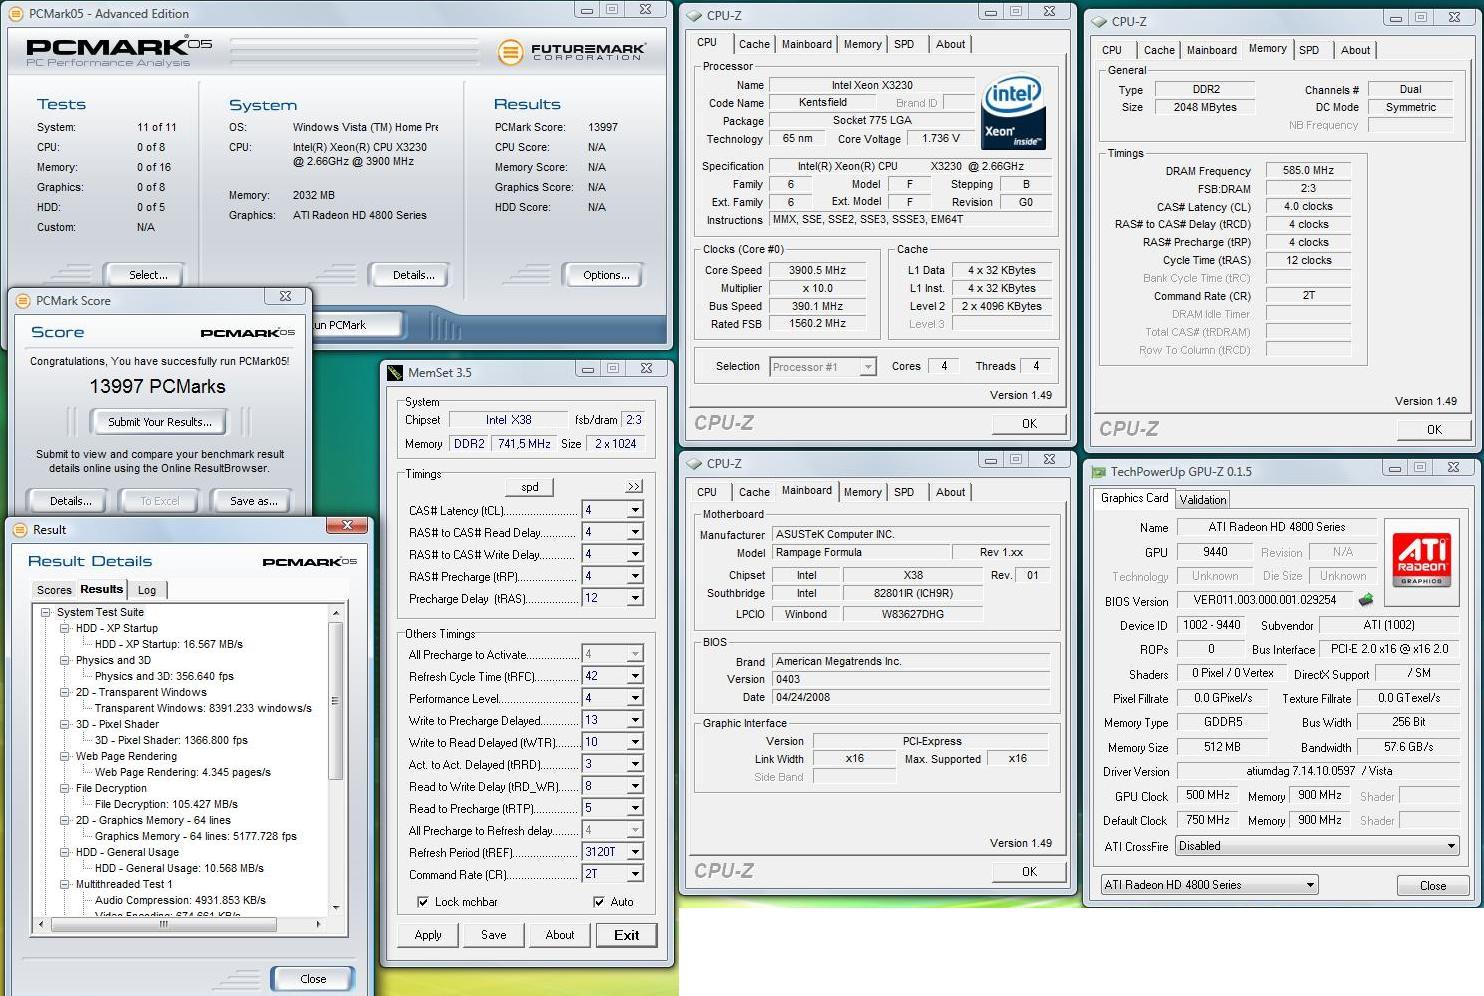Click the >> button next to spd in MemSet
1484x996 pixels.
coord(634,487)
